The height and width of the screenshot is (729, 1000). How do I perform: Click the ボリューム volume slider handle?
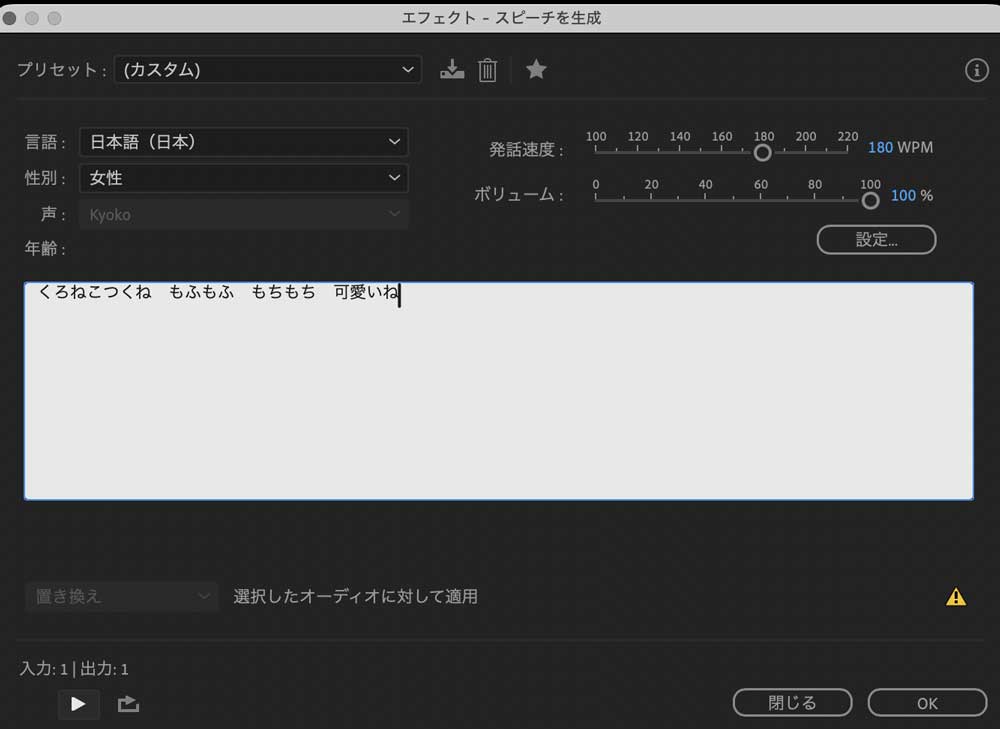point(870,200)
